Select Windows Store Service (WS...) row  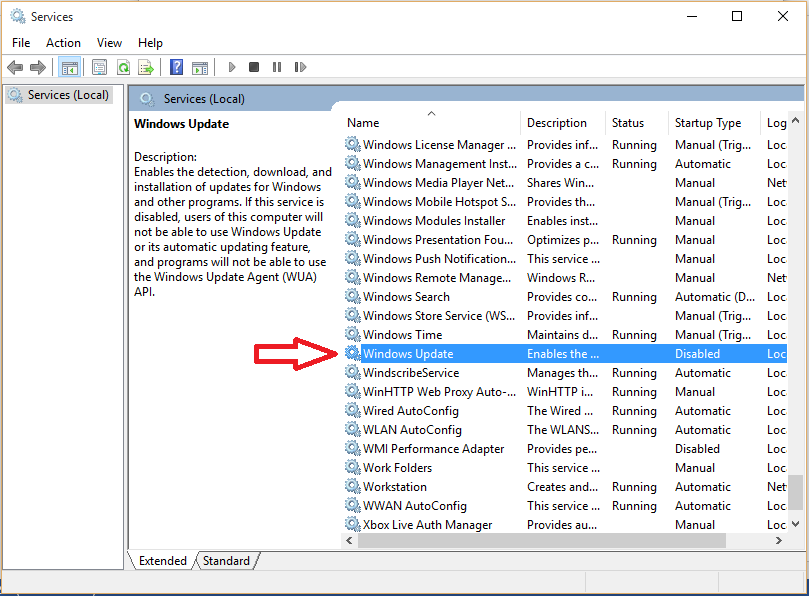pos(564,316)
